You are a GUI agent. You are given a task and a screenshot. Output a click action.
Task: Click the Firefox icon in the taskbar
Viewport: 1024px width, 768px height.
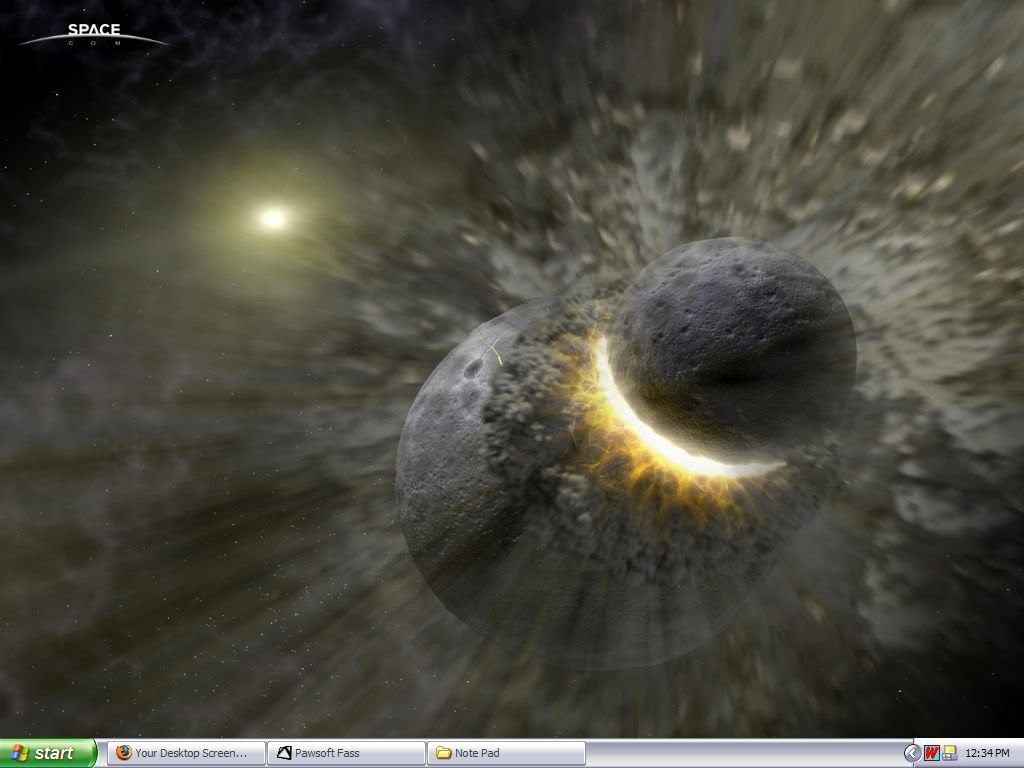(x=124, y=753)
